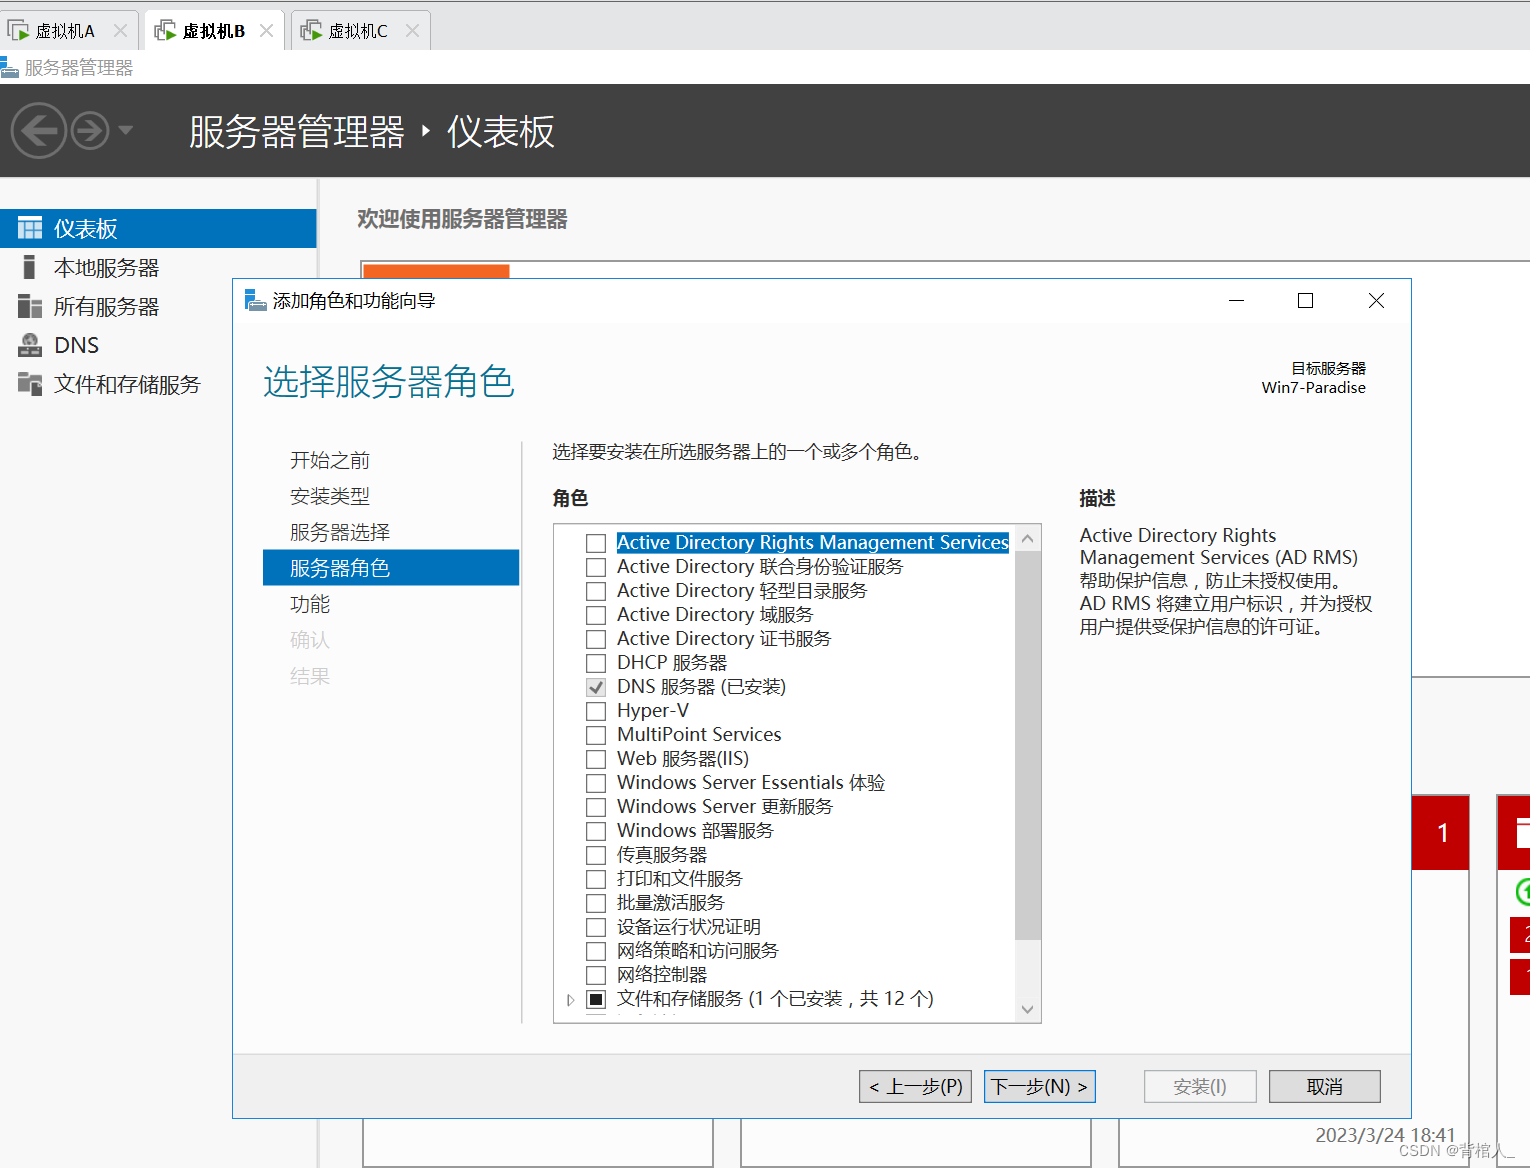
Task: Check Active Directory 轻型目录服务
Action: [596, 591]
